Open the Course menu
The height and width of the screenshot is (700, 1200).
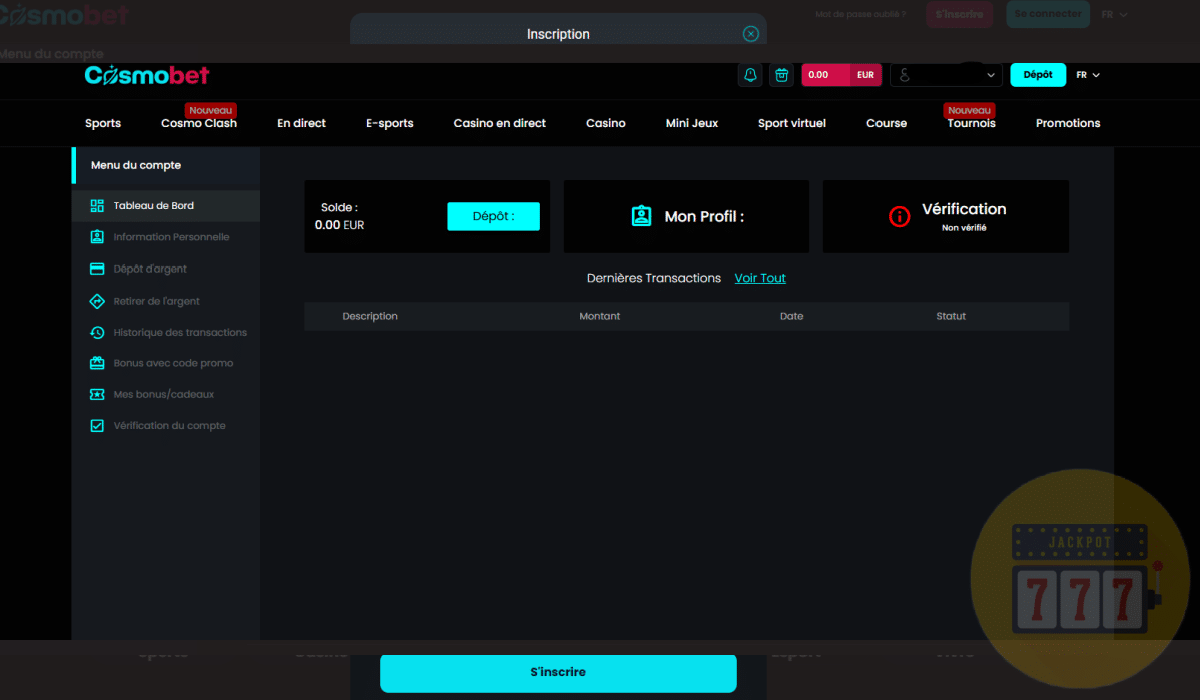coord(887,123)
